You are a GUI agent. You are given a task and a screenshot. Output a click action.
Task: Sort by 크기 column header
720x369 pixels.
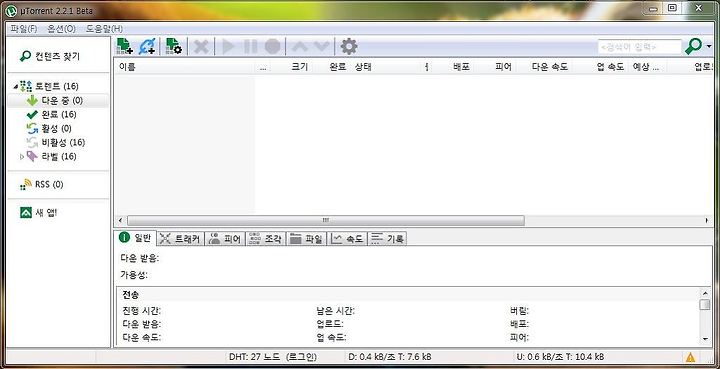click(292, 67)
